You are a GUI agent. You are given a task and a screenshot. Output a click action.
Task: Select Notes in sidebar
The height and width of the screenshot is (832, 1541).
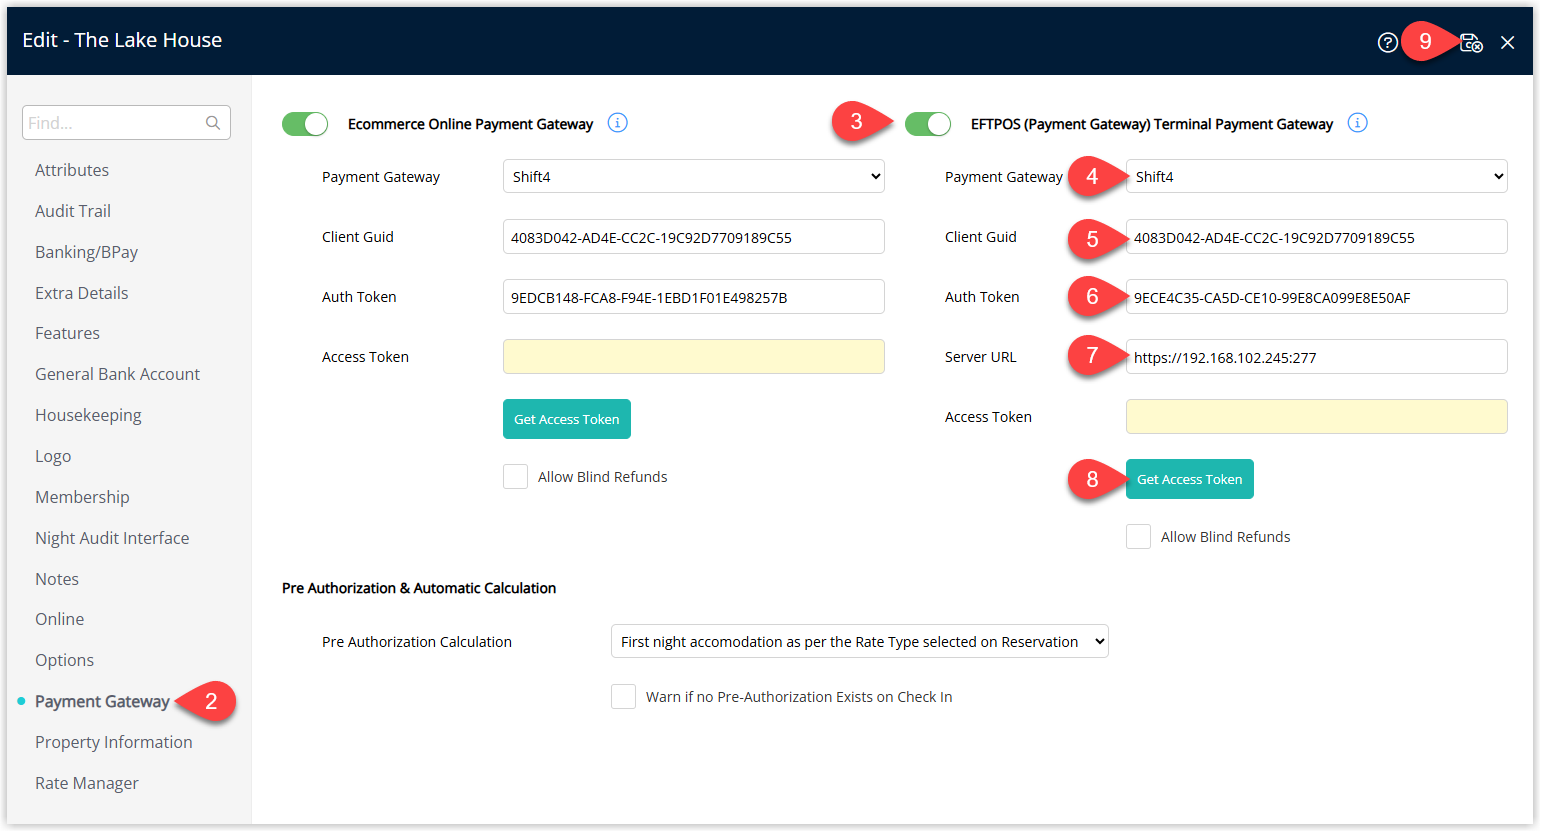coord(57,579)
